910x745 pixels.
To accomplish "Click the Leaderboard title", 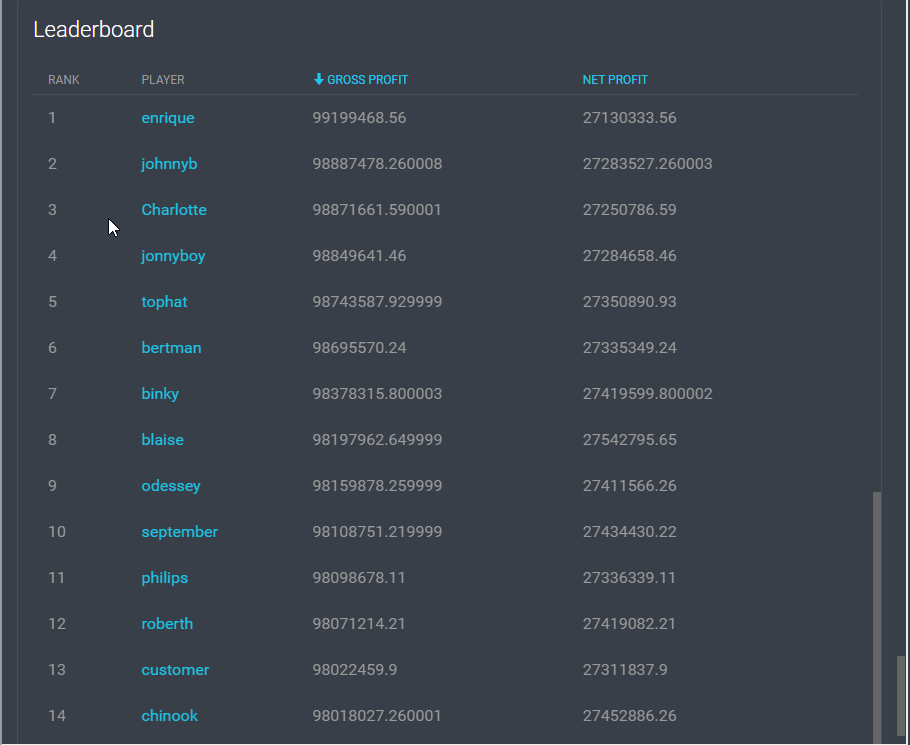I will click(x=93, y=29).
